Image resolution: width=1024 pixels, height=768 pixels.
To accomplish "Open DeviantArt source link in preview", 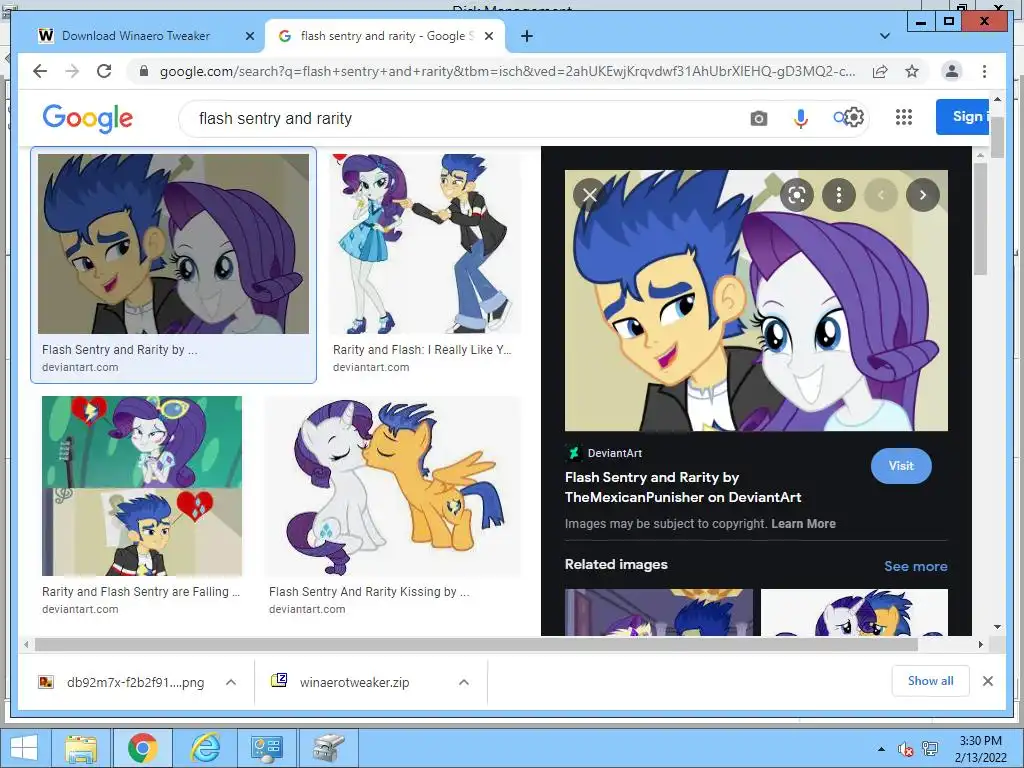I will (603, 453).
